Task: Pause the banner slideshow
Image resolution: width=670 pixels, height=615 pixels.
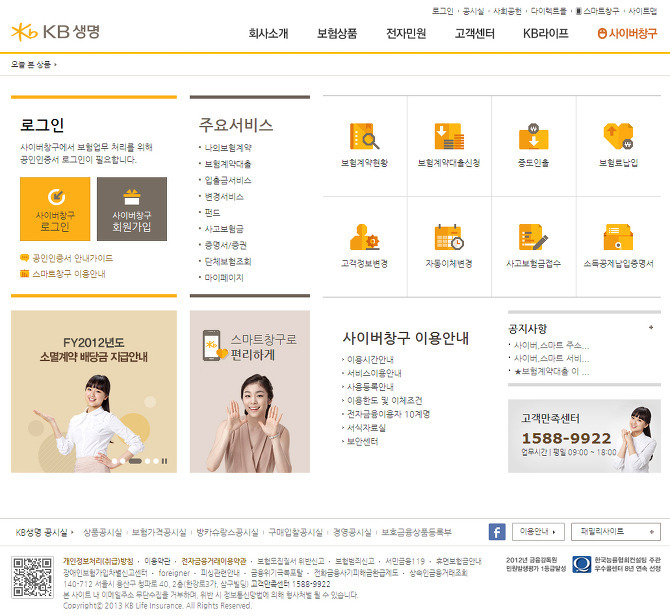Action: tap(165, 461)
